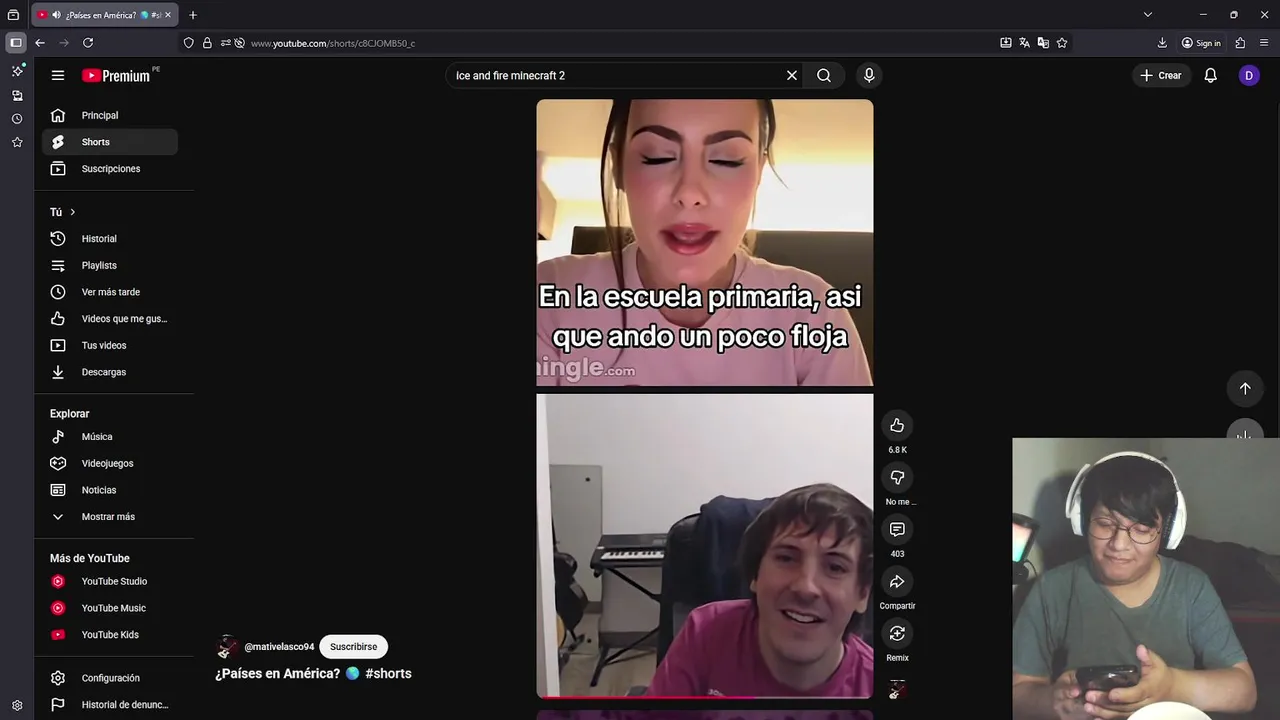Image resolution: width=1280 pixels, height=720 pixels.
Task: Open browser sidebar history clock icon
Action: [17, 119]
